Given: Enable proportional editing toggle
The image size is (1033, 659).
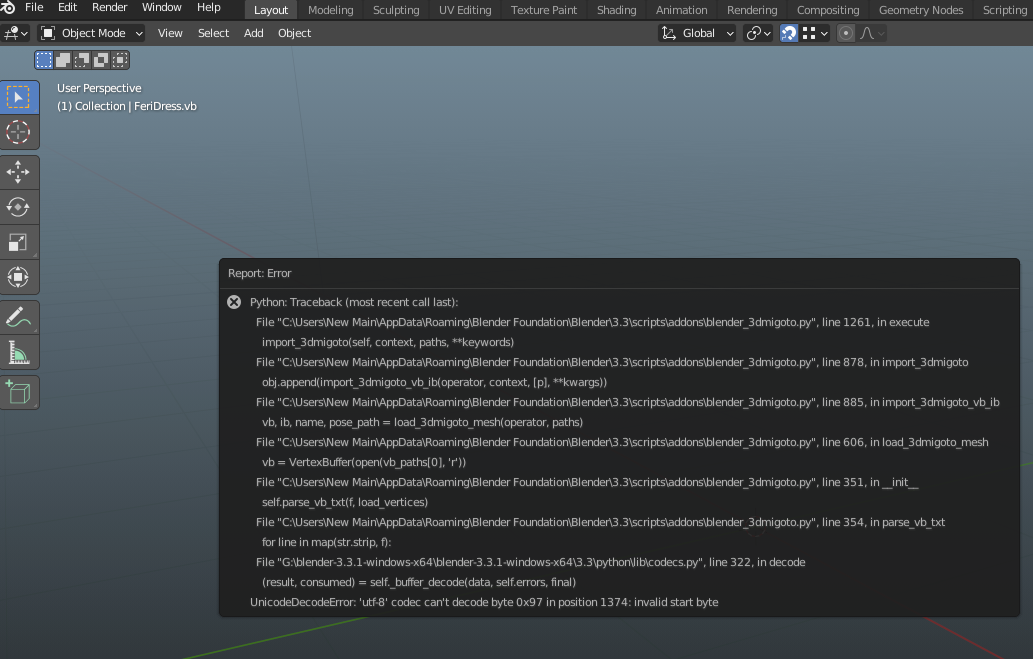Looking at the screenshot, I should tap(846, 33).
